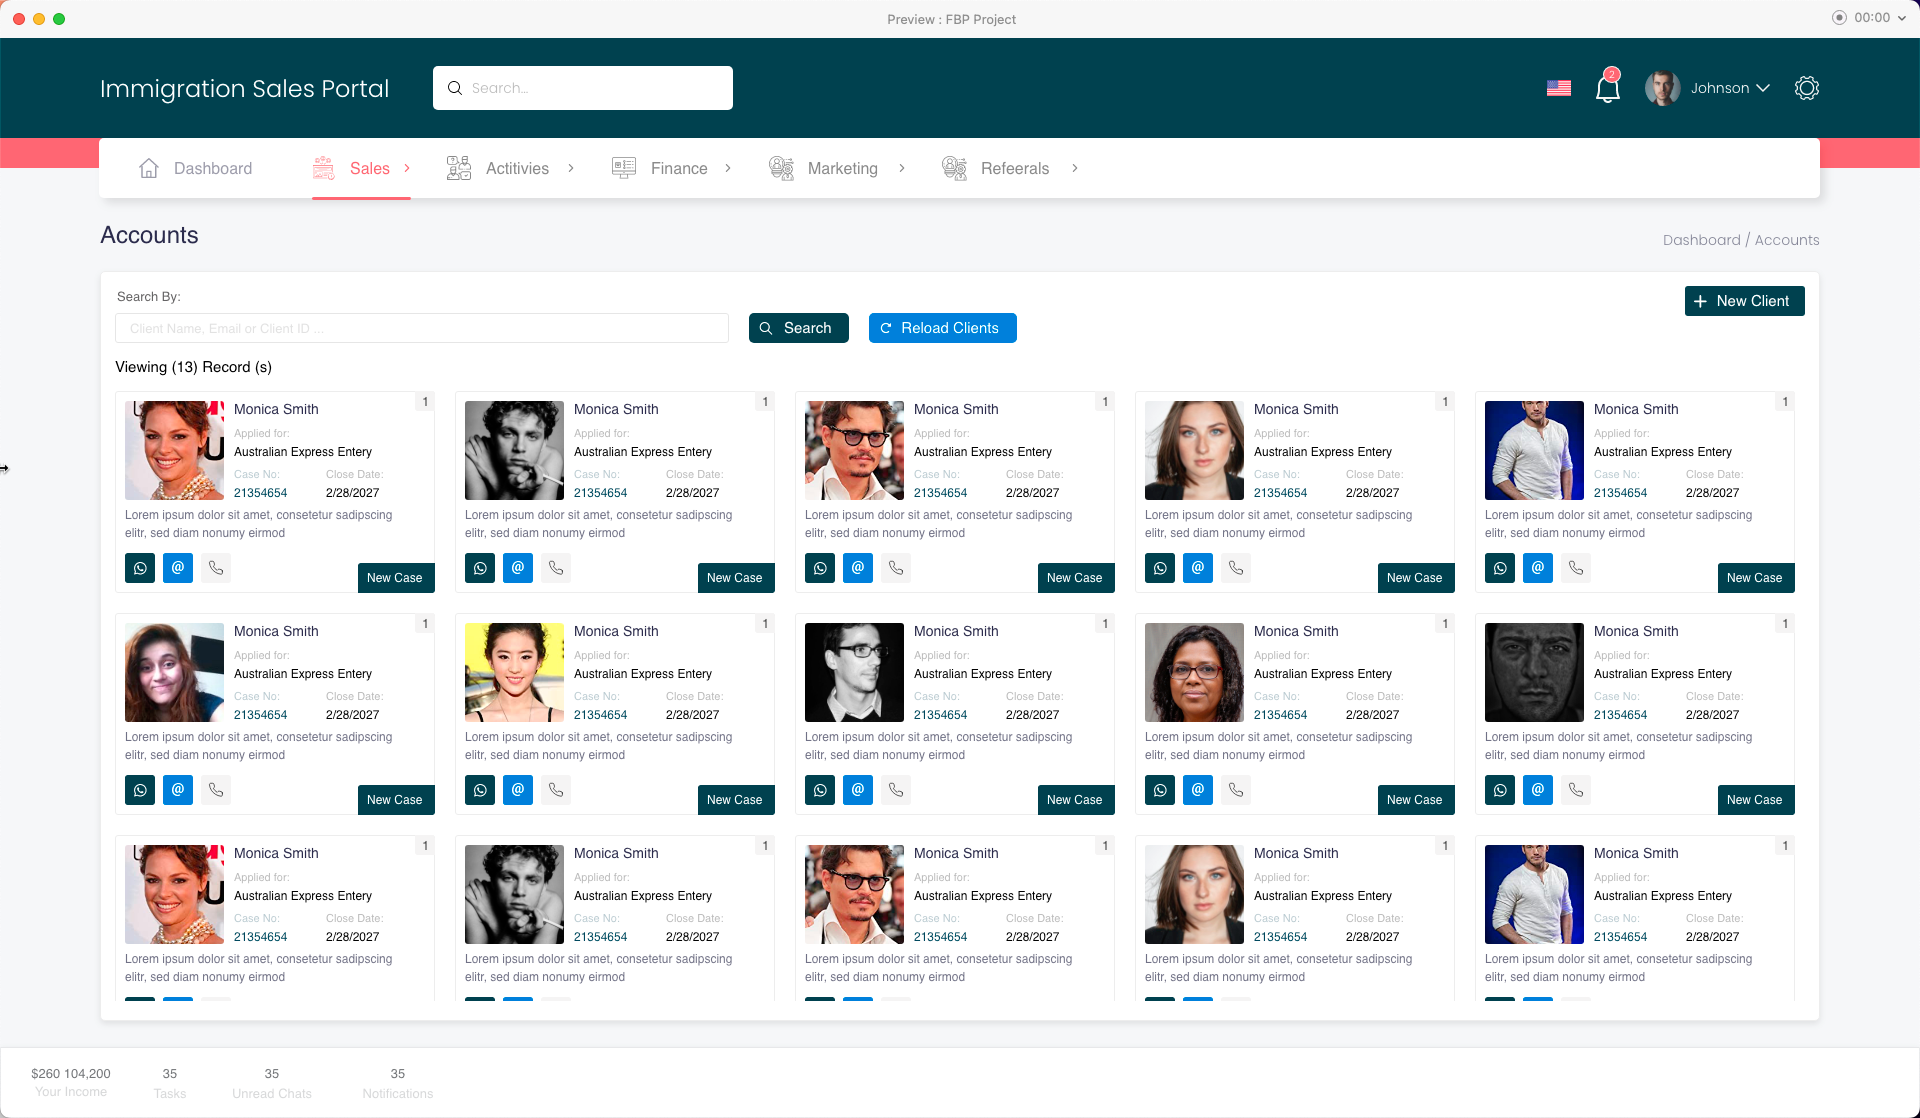Viewport: 1920px width, 1118px height.
Task: Open the notifications bell icon
Action: [1607, 89]
